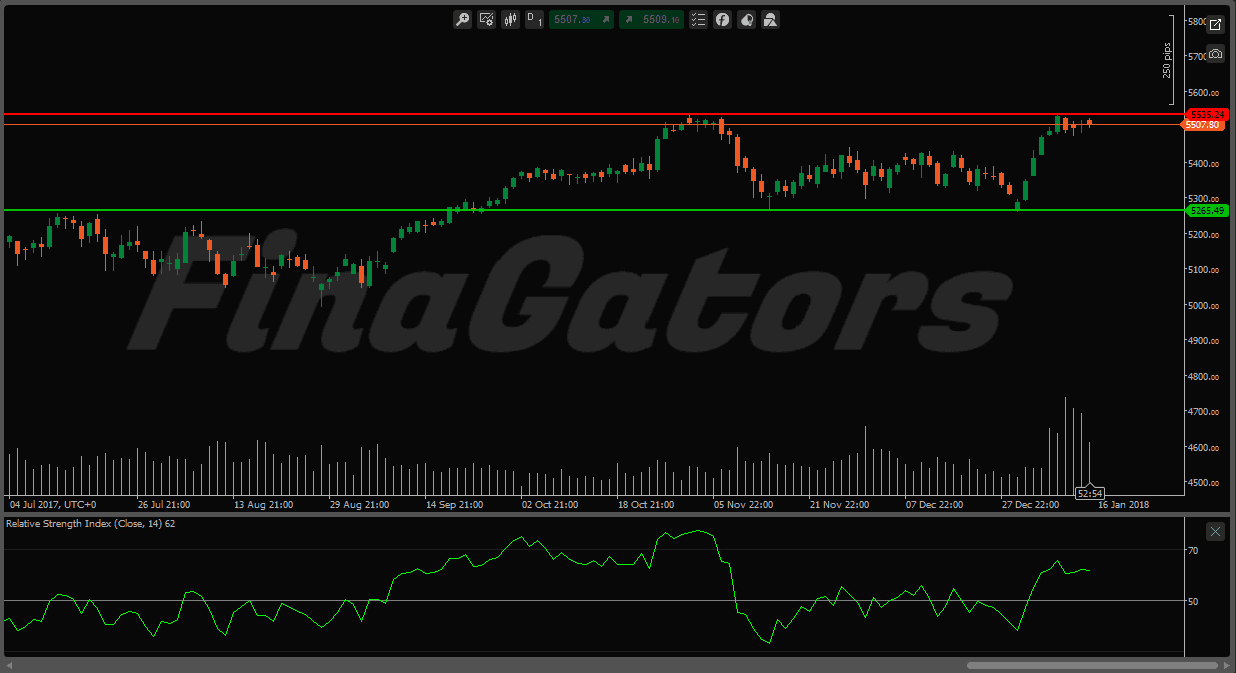Click the scrollbar left arrow

click(10, 665)
